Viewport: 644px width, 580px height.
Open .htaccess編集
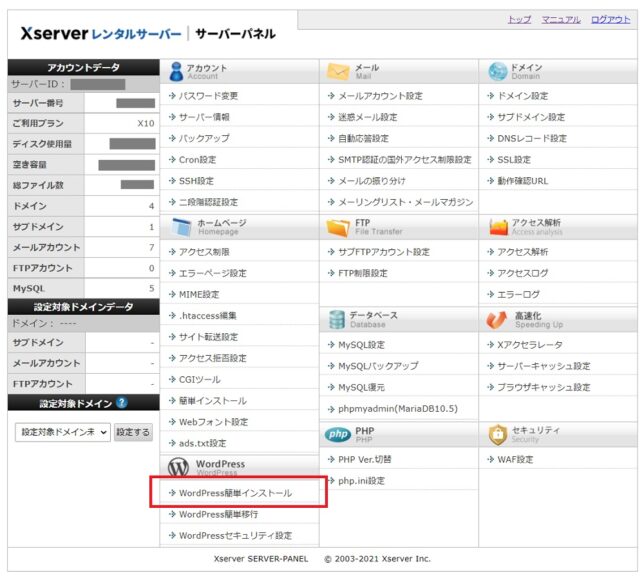point(207,315)
